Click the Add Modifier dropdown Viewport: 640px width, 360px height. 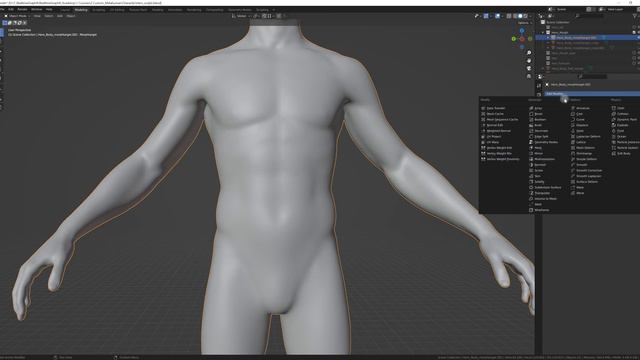click(592, 93)
